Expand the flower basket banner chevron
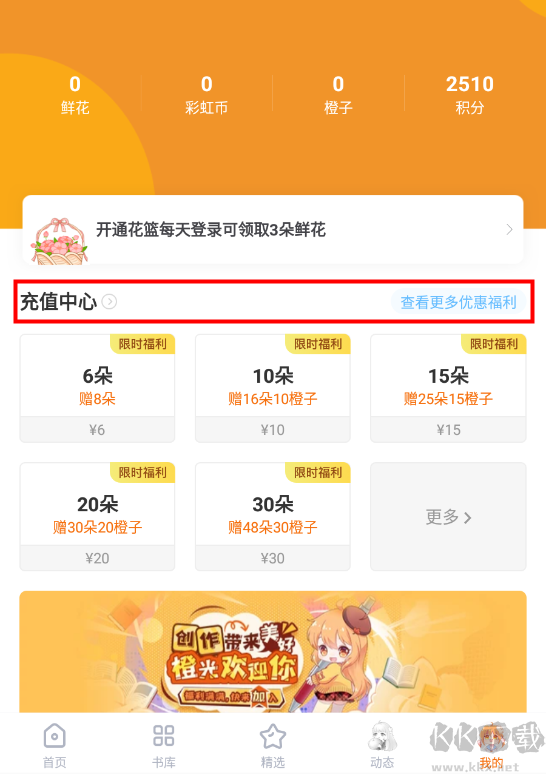The image size is (546, 774). tap(509, 230)
